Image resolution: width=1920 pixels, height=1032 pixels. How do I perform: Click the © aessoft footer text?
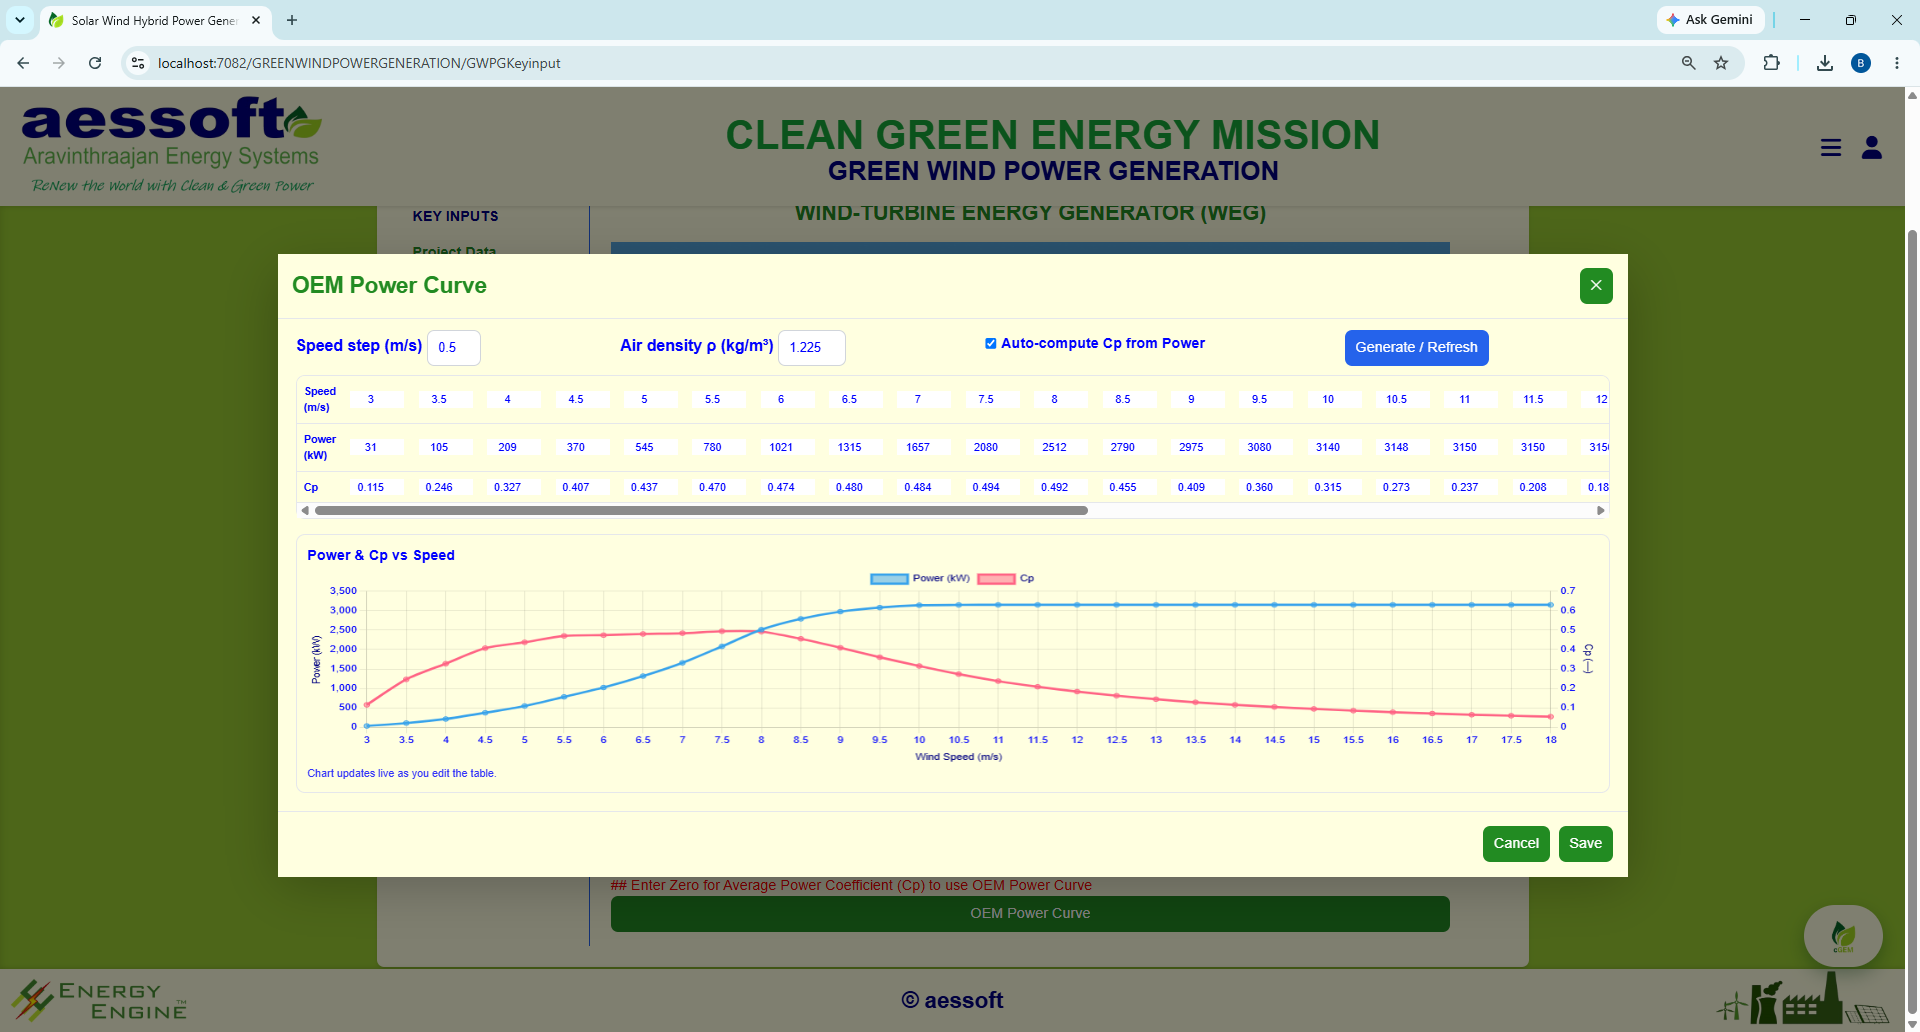click(952, 1000)
